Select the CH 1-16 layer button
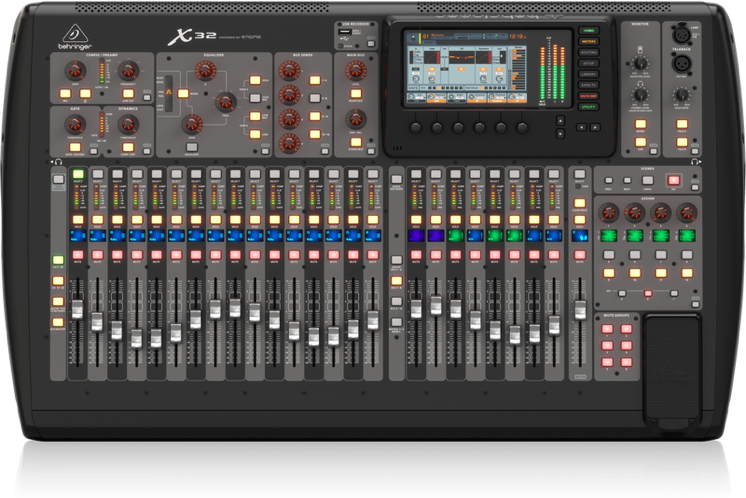The image size is (746, 498). (x=58, y=260)
